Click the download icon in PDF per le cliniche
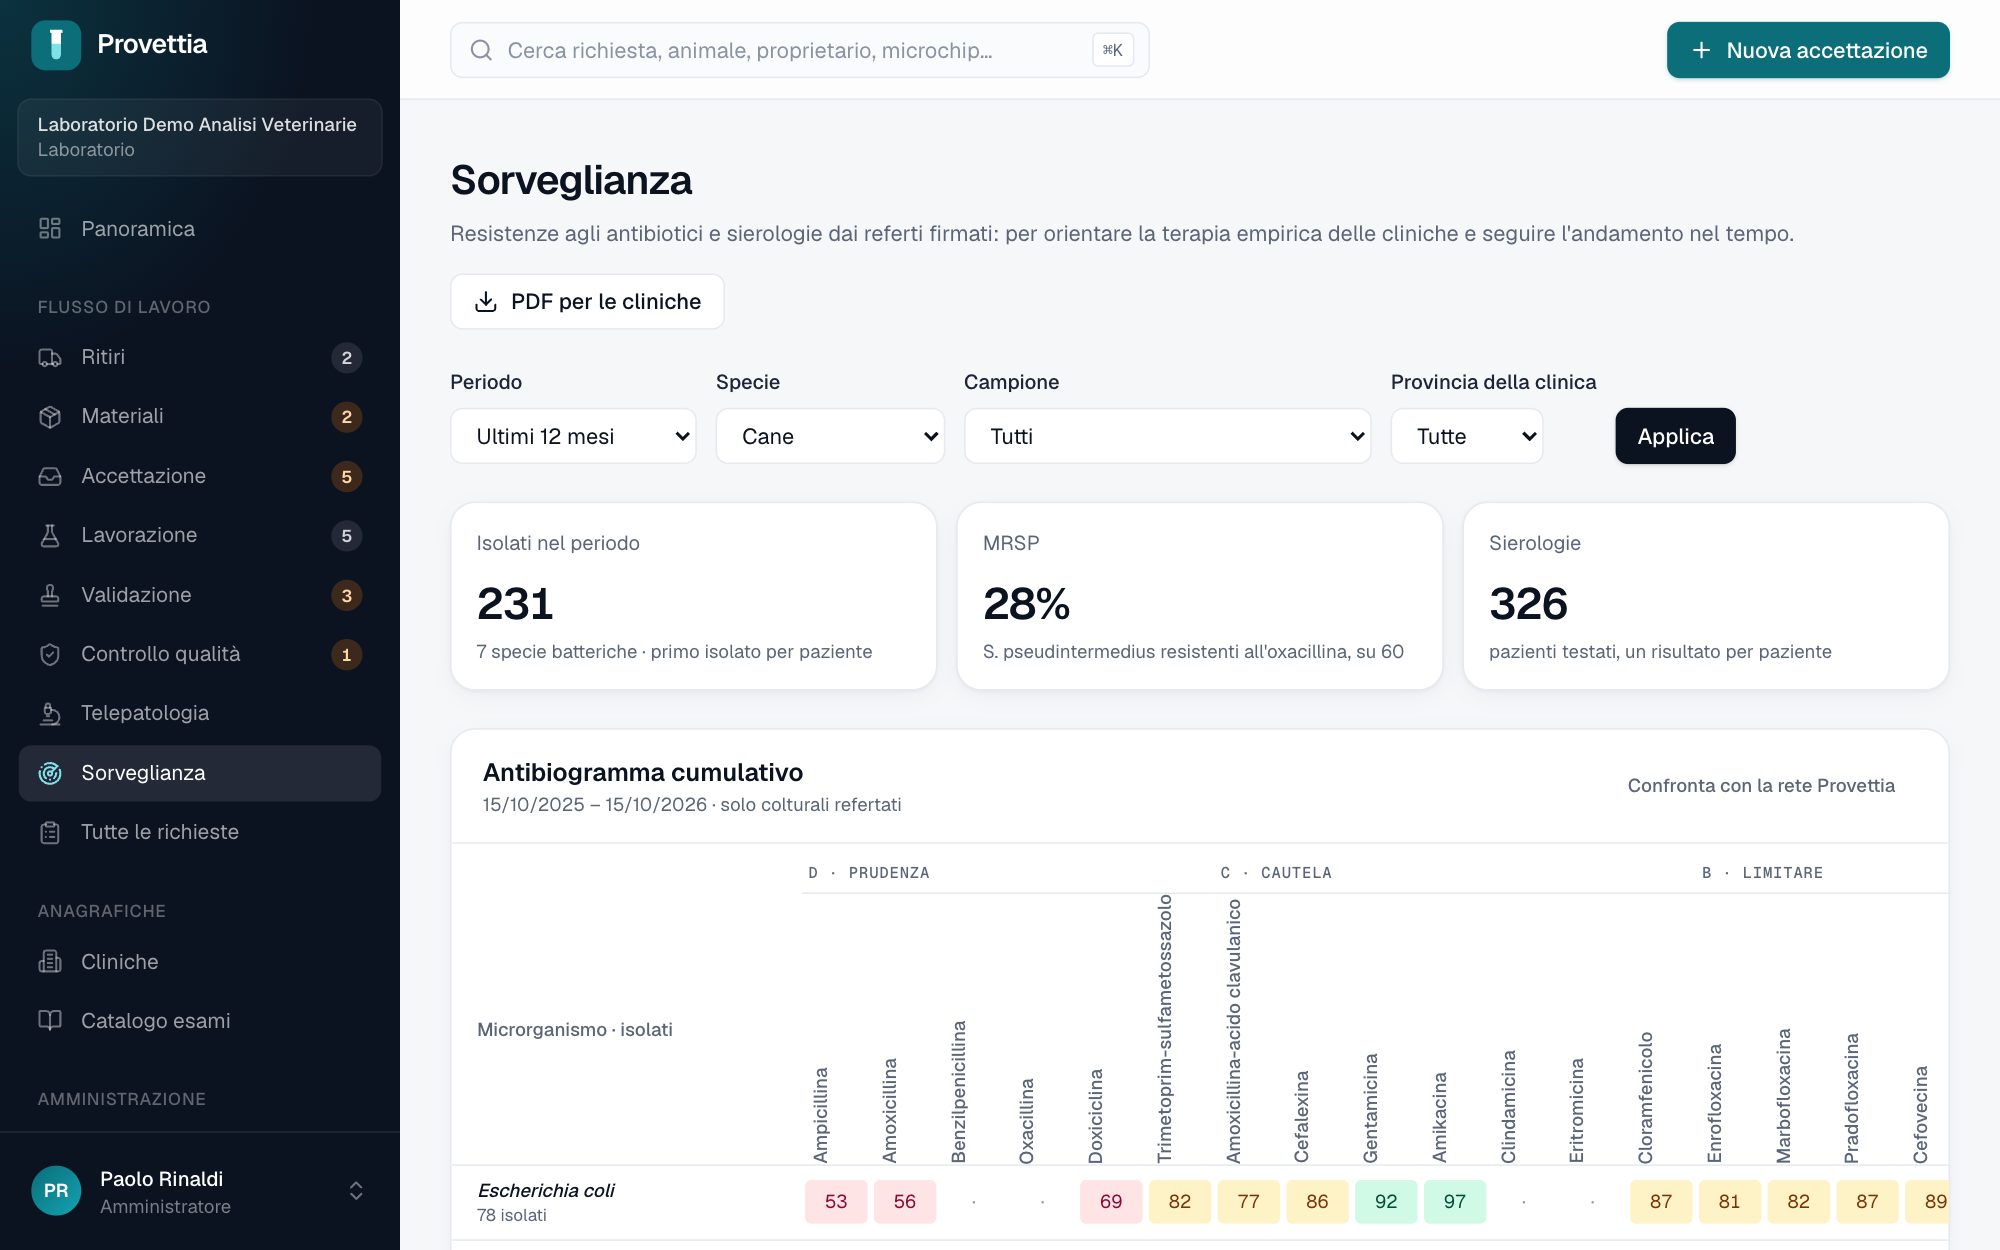Image resolution: width=2000 pixels, height=1250 pixels. click(x=486, y=302)
